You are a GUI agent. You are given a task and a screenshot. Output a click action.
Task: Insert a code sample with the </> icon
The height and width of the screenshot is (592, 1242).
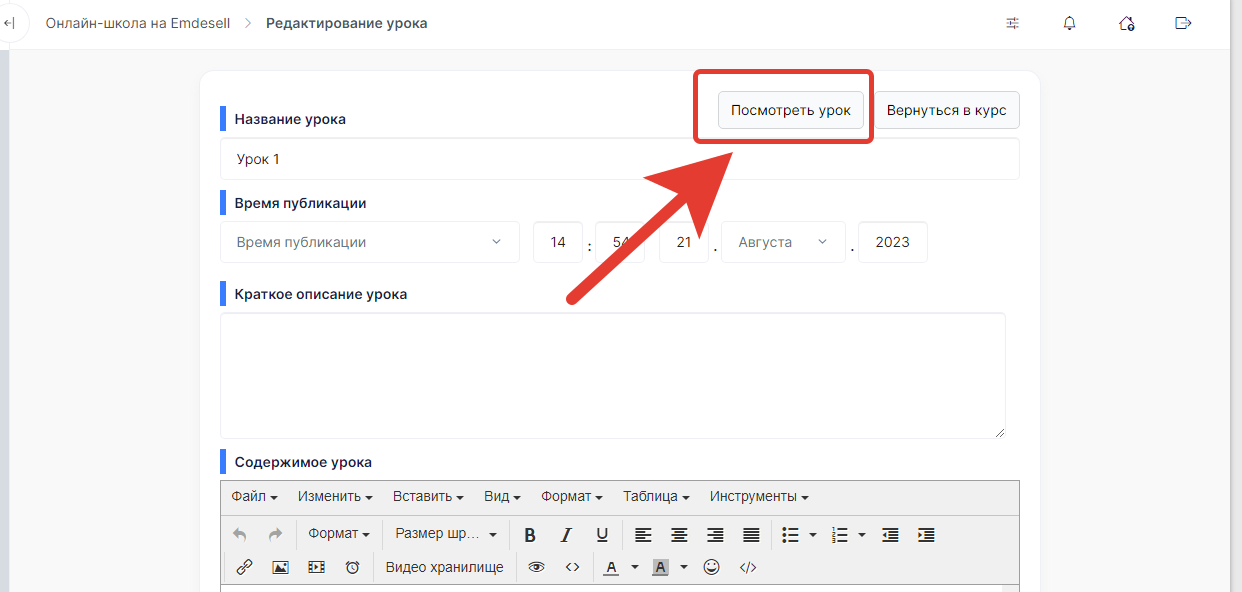[747, 567]
